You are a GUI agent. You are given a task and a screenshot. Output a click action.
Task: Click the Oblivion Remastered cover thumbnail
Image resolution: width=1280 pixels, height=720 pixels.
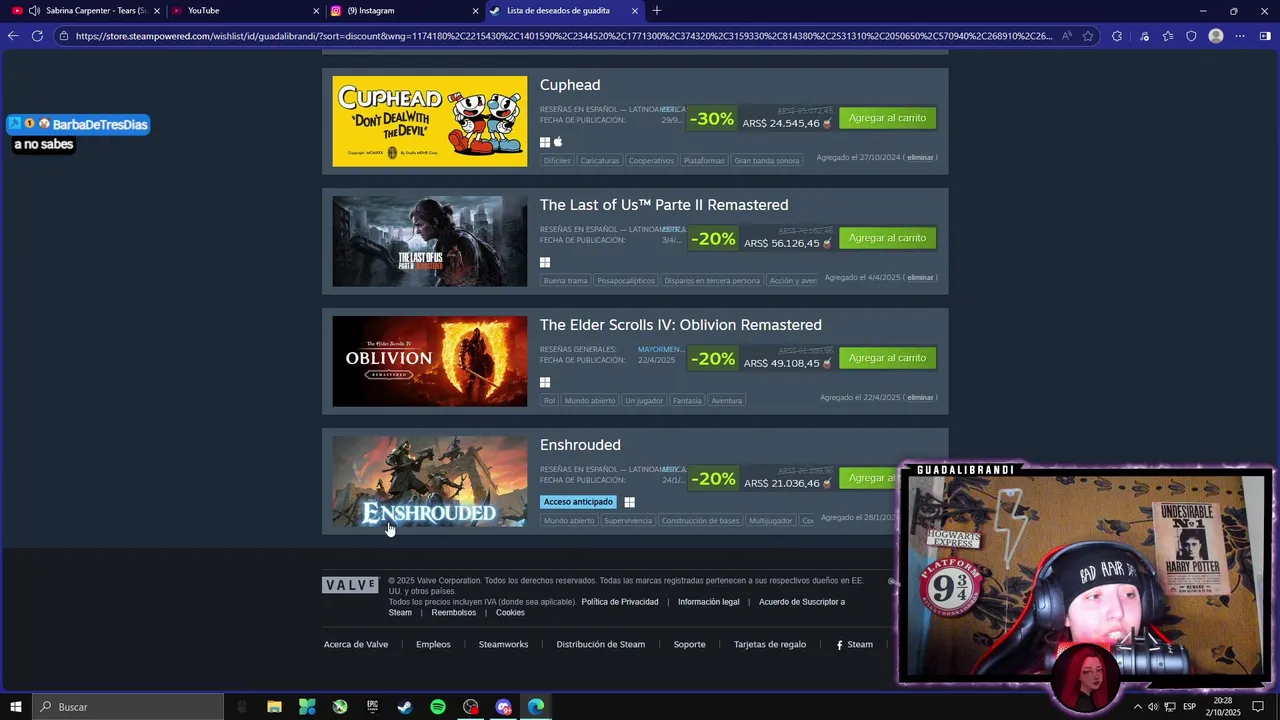[430, 361]
